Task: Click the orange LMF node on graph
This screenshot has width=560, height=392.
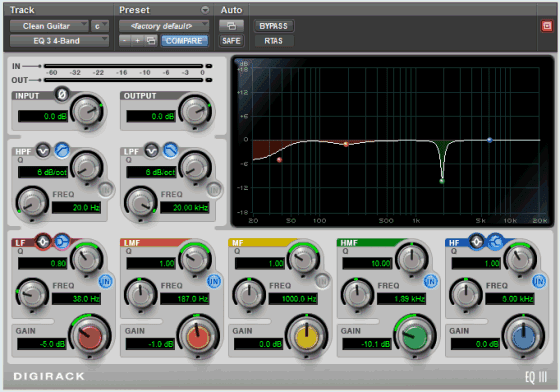Action: (346, 144)
